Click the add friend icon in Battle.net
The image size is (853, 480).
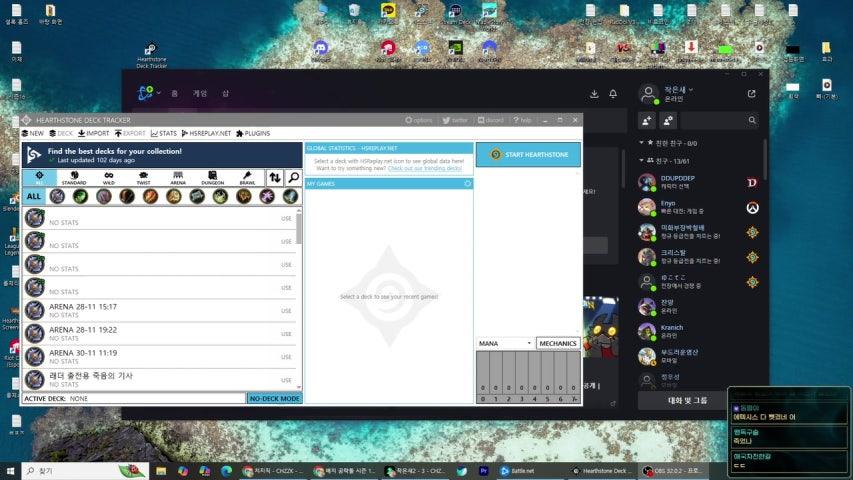click(x=647, y=120)
